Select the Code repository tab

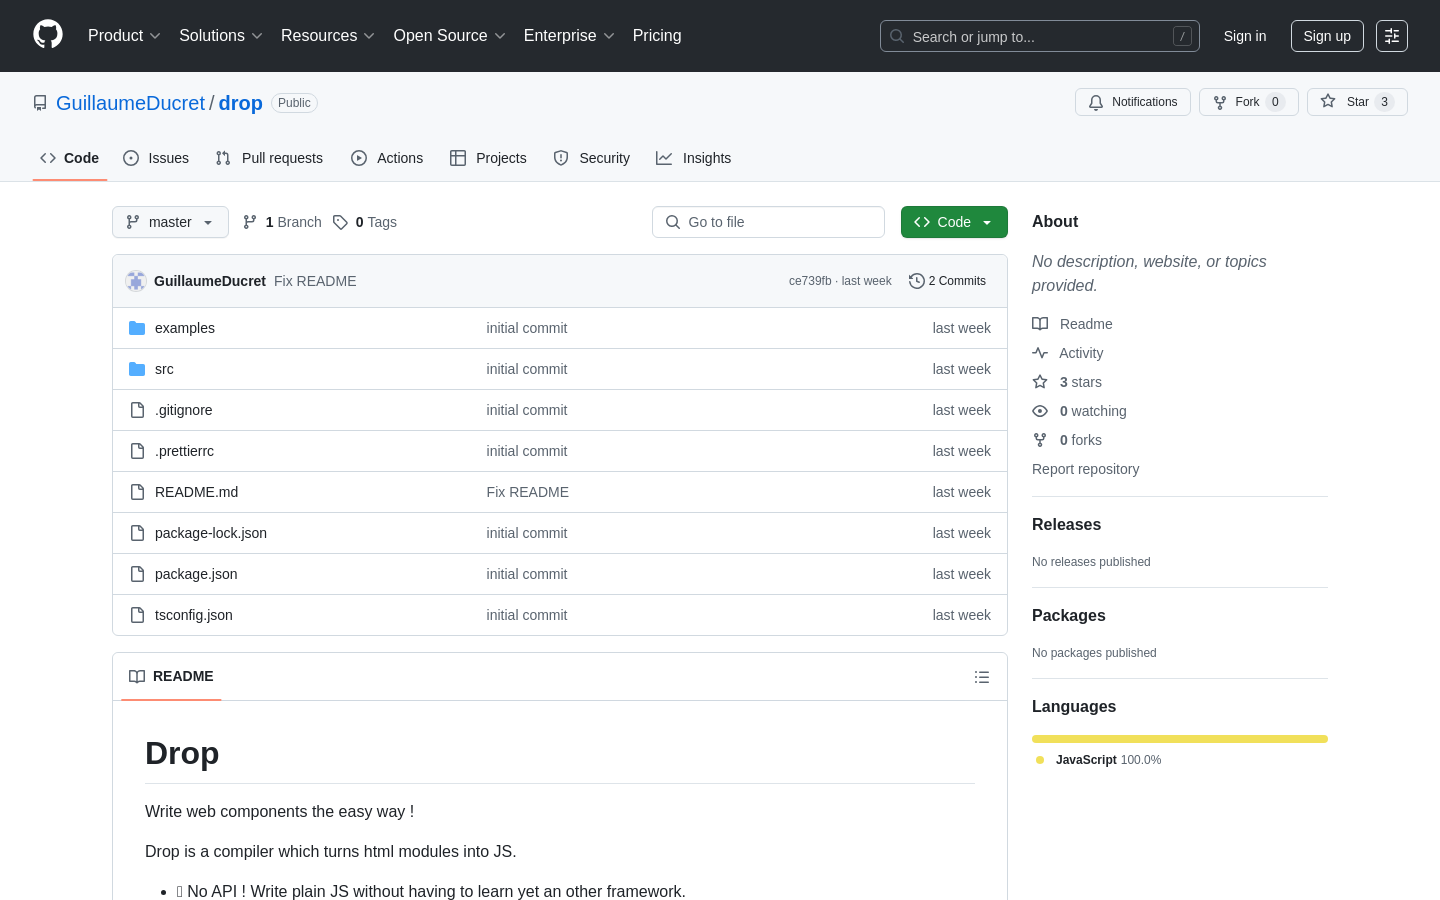click(70, 158)
